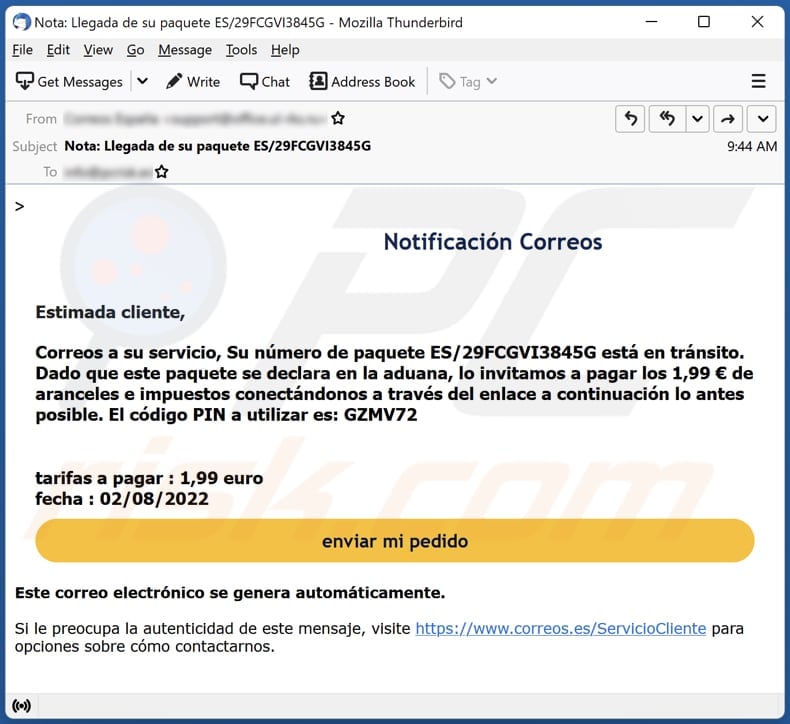
Task: Expand the Get Messages dropdown arrow
Action: pyautogui.click(x=143, y=81)
